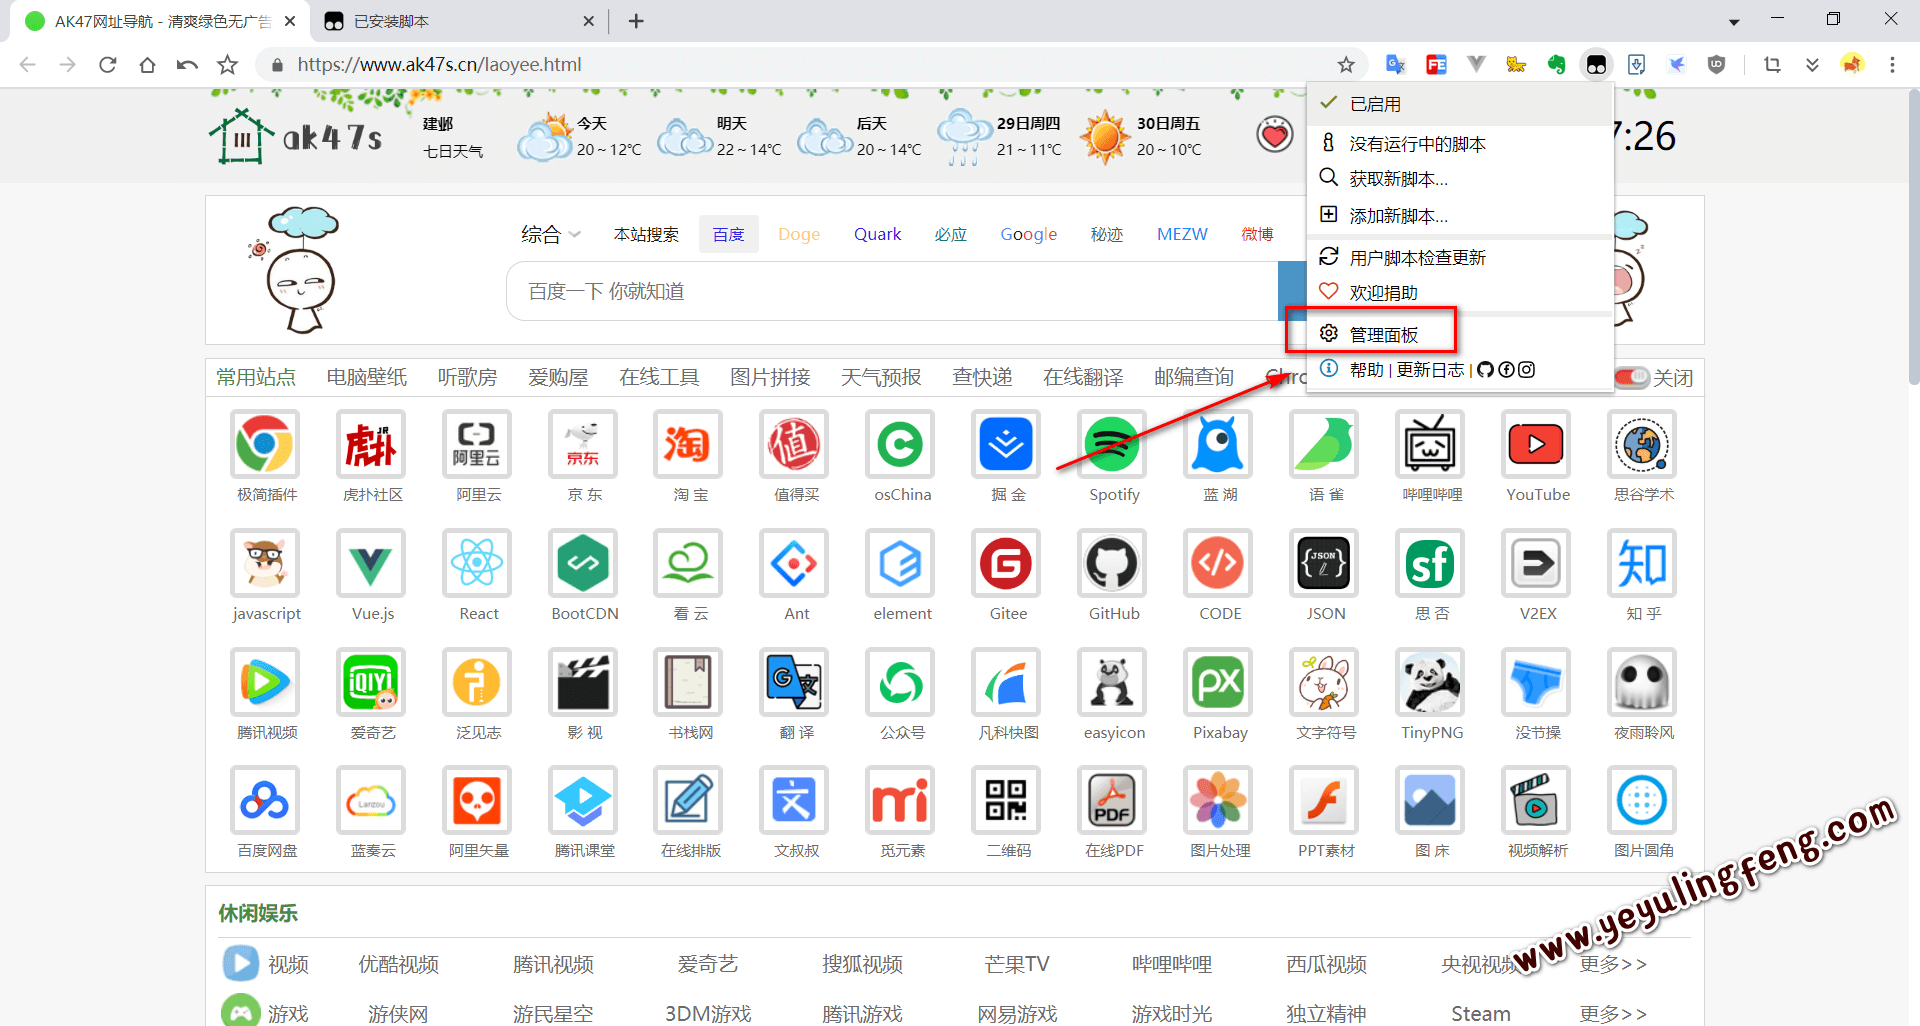Open the 电脑壁纸 category tab

(367, 377)
